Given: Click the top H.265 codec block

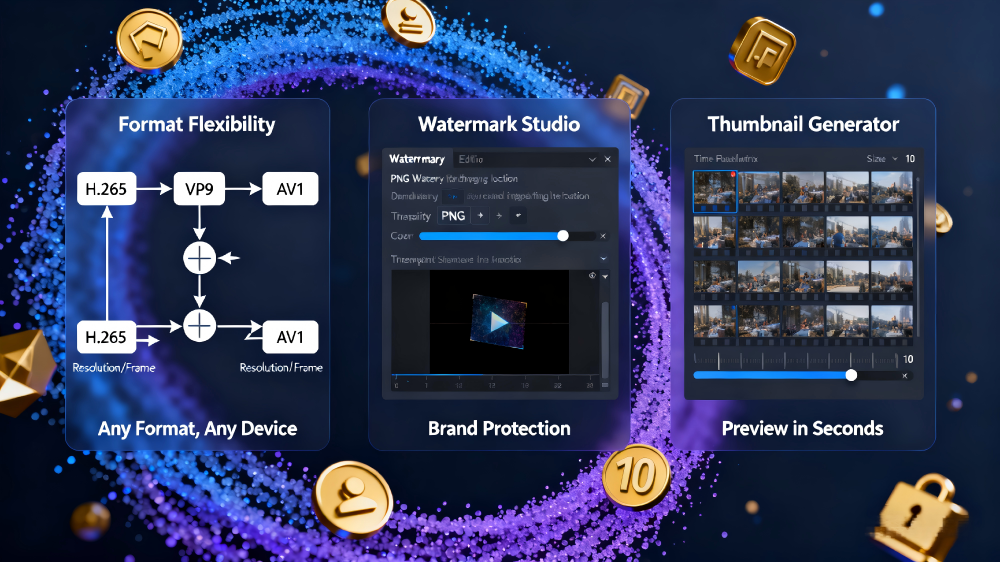Looking at the screenshot, I should coord(105,188).
